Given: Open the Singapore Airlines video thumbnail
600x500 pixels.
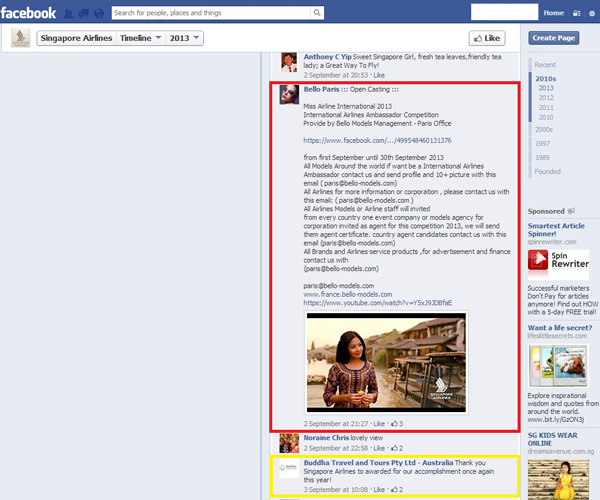Looking at the screenshot, I should (385, 361).
